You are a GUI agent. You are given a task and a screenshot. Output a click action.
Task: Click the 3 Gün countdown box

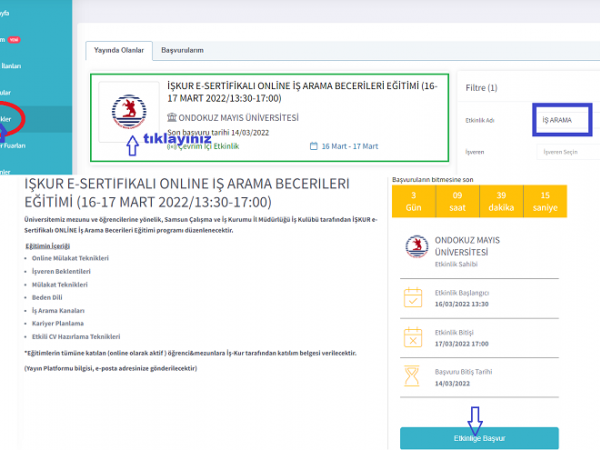point(413,201)
